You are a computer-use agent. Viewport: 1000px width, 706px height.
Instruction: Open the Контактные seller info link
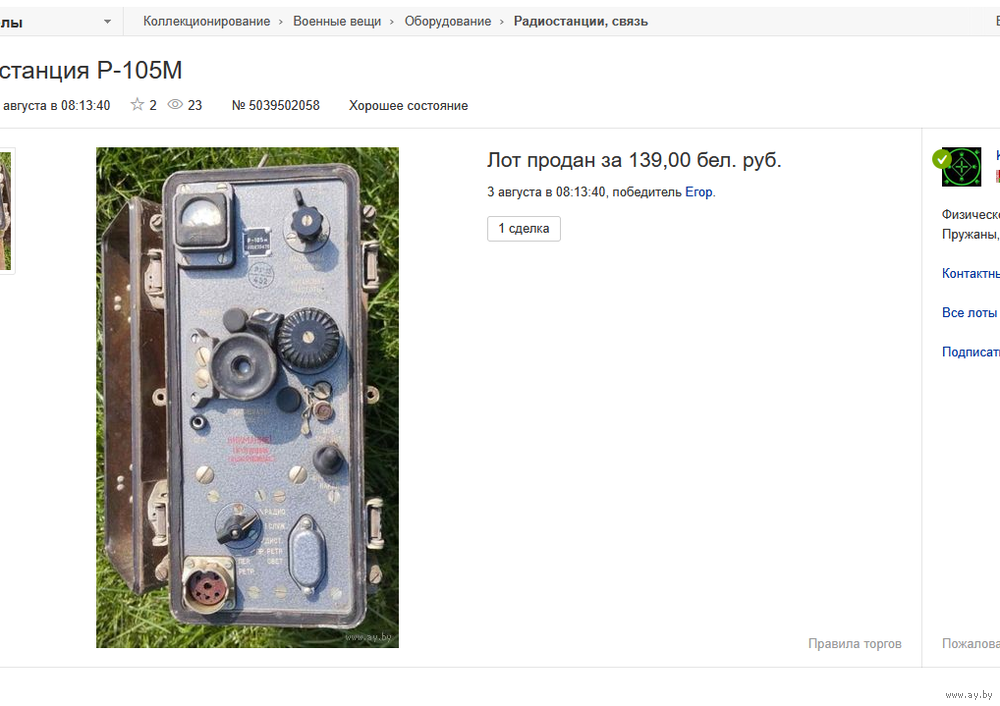(x=971, y=274)
